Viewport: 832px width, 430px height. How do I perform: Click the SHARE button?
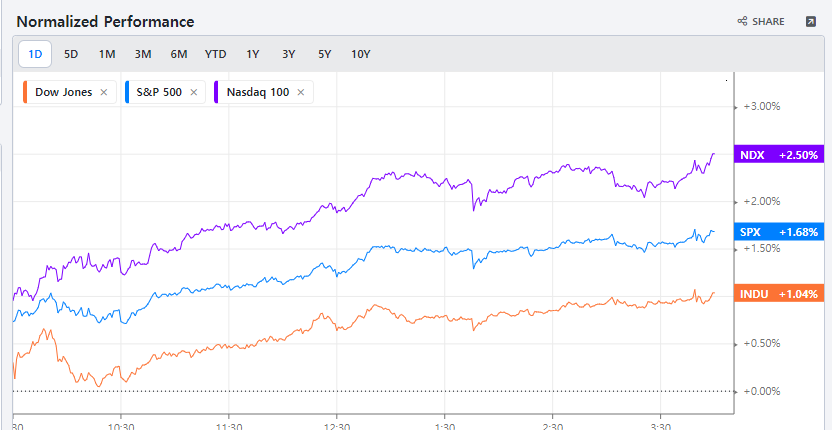[761, 21]
